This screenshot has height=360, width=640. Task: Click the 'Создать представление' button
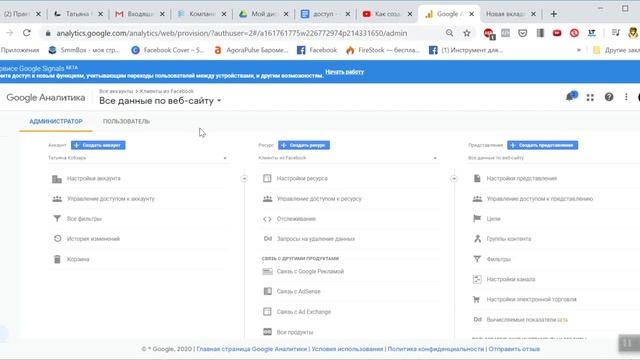[542, 145]
